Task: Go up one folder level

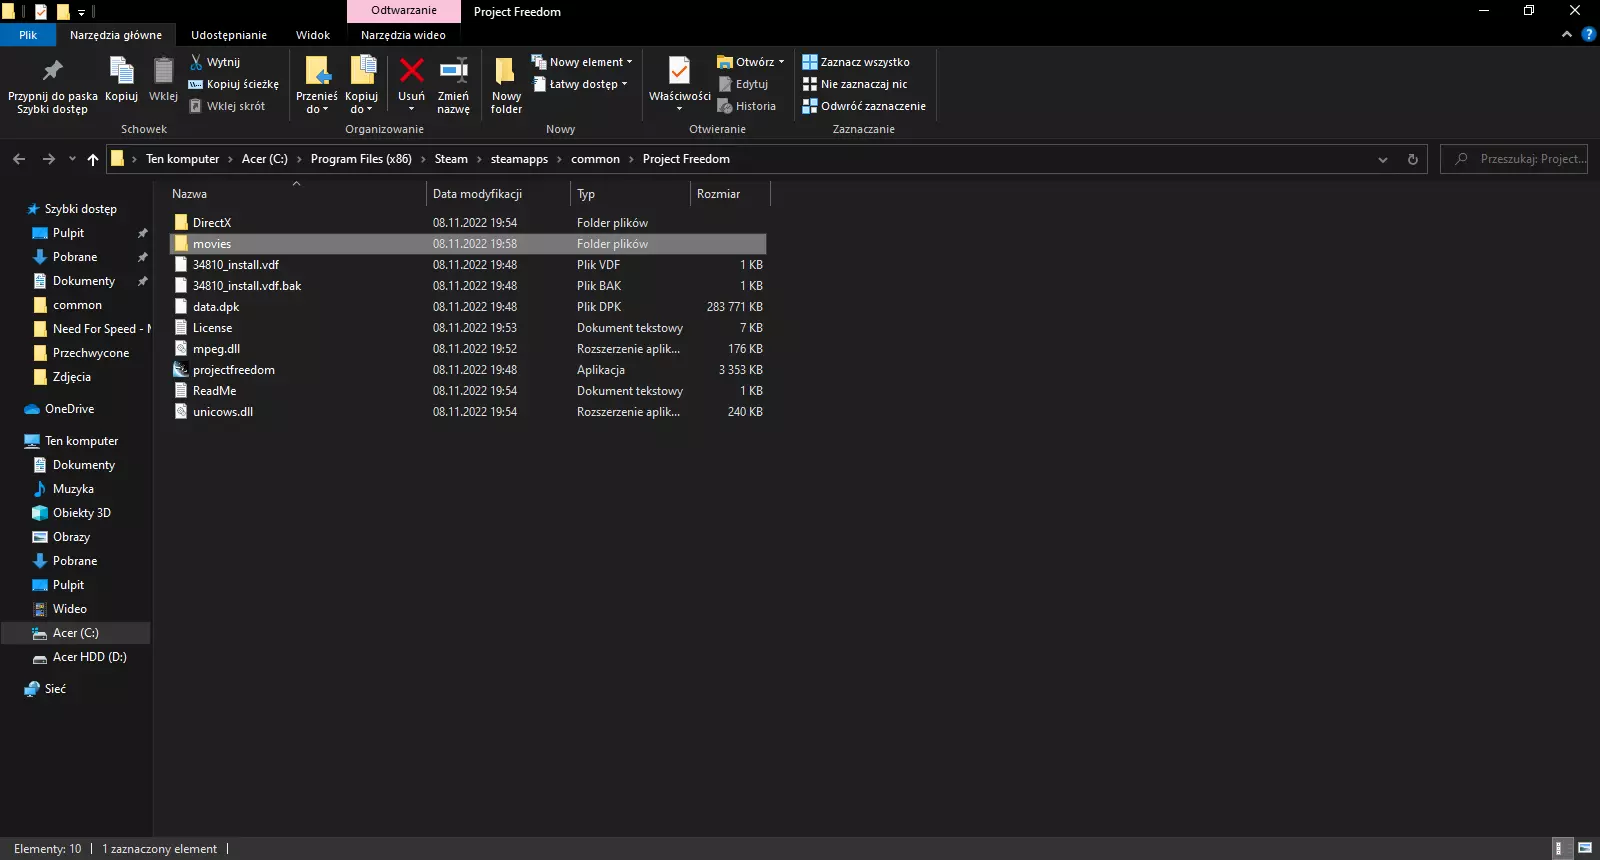Action: click(x=93, y=159)
